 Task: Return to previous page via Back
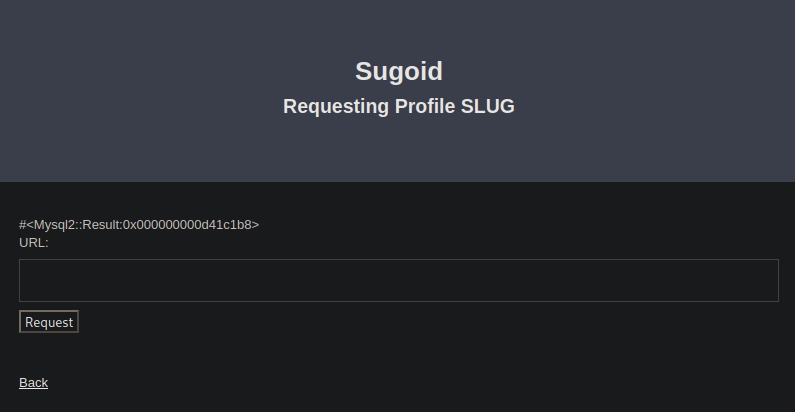(x=33, y=383)
